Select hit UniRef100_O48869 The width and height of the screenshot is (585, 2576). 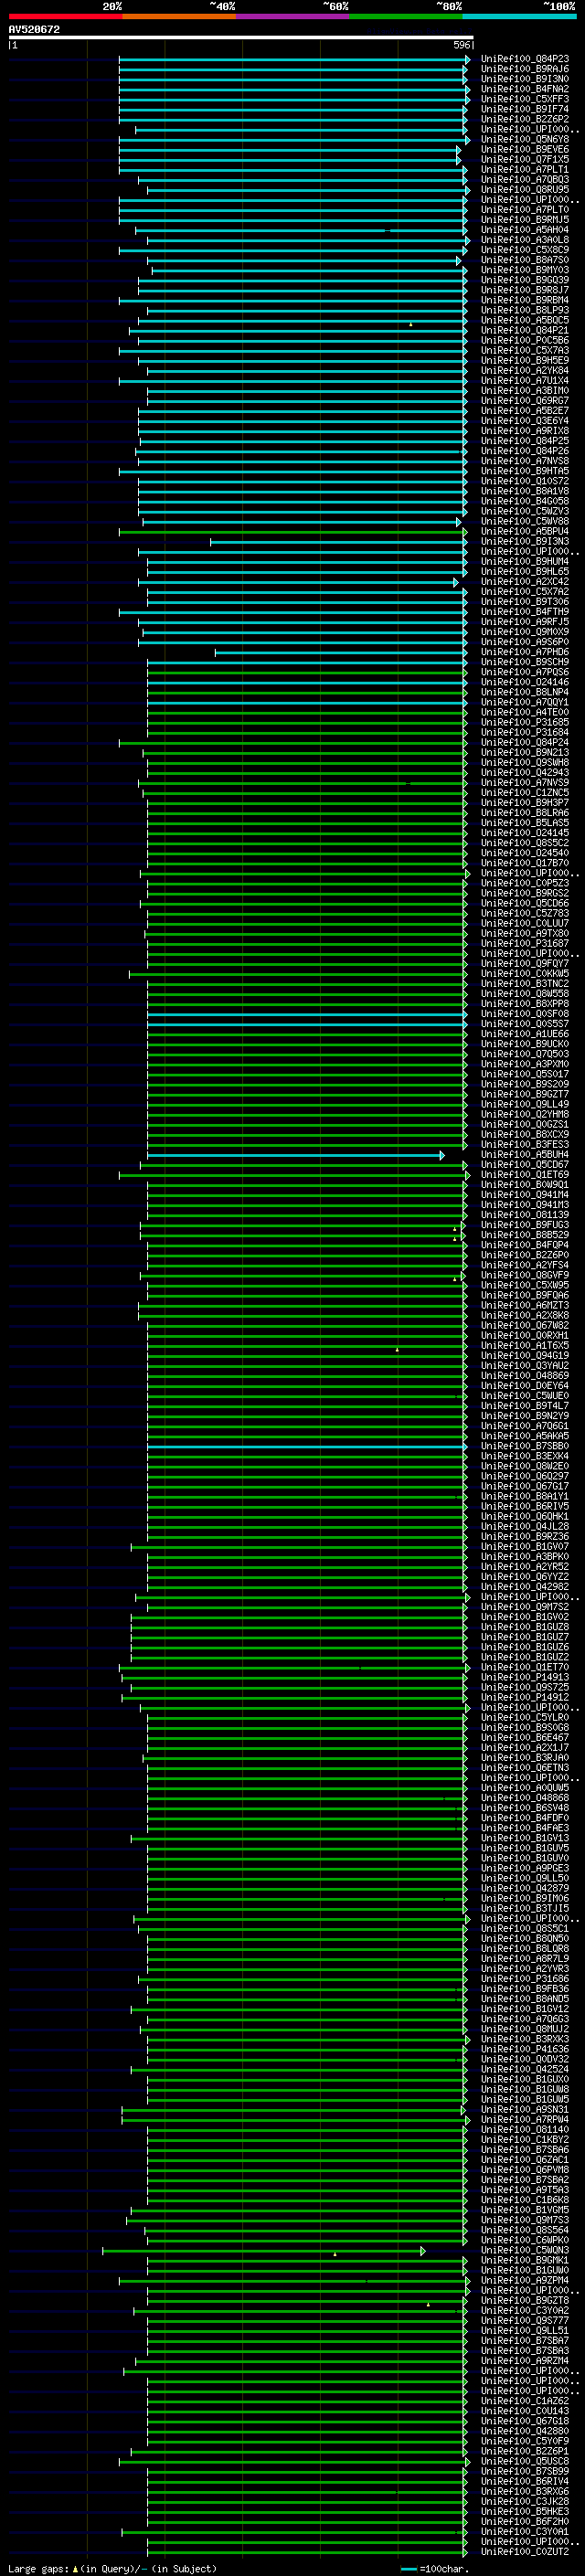[525, 1376]
